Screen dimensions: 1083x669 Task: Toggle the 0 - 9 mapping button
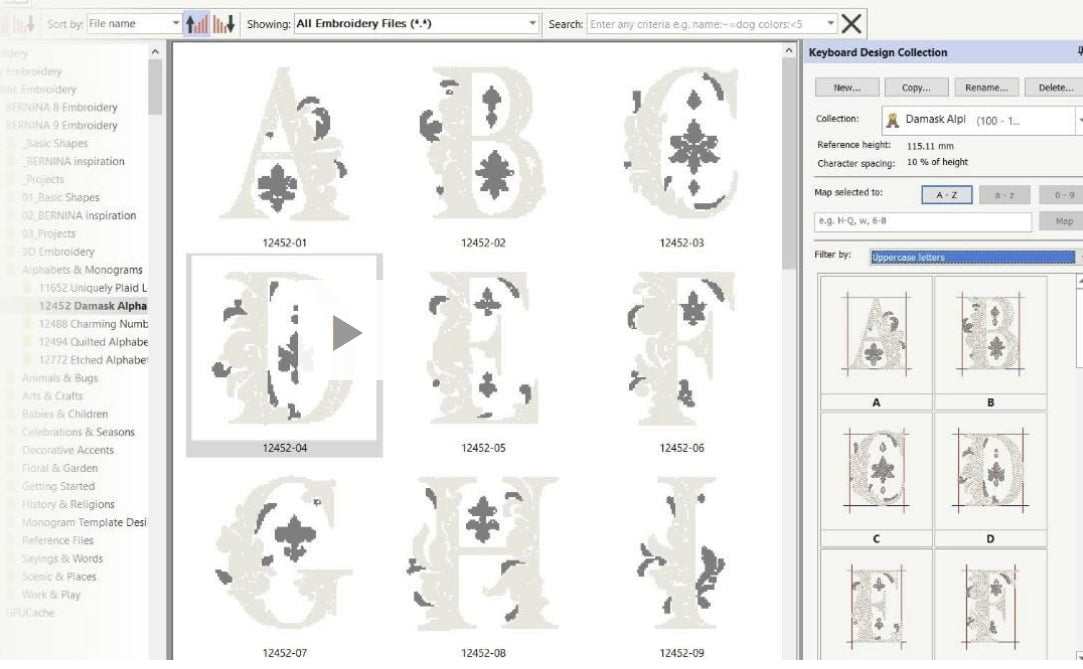pos(1062,195)
